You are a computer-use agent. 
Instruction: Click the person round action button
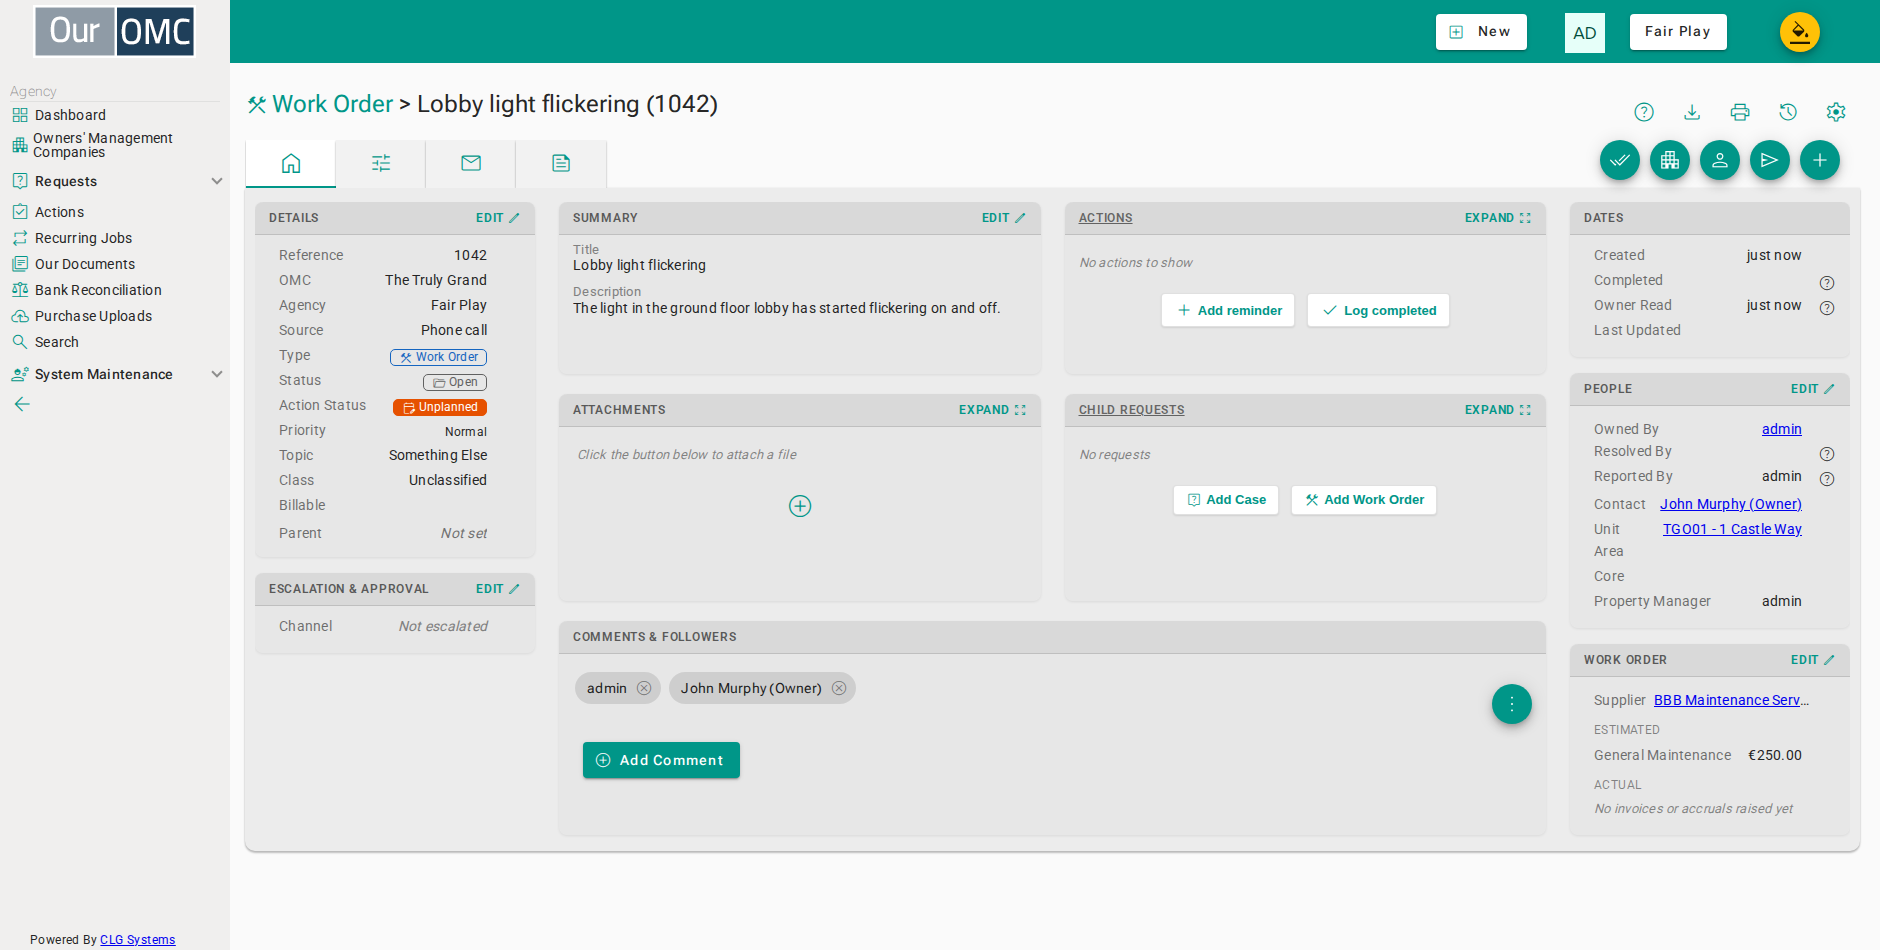1720,160
